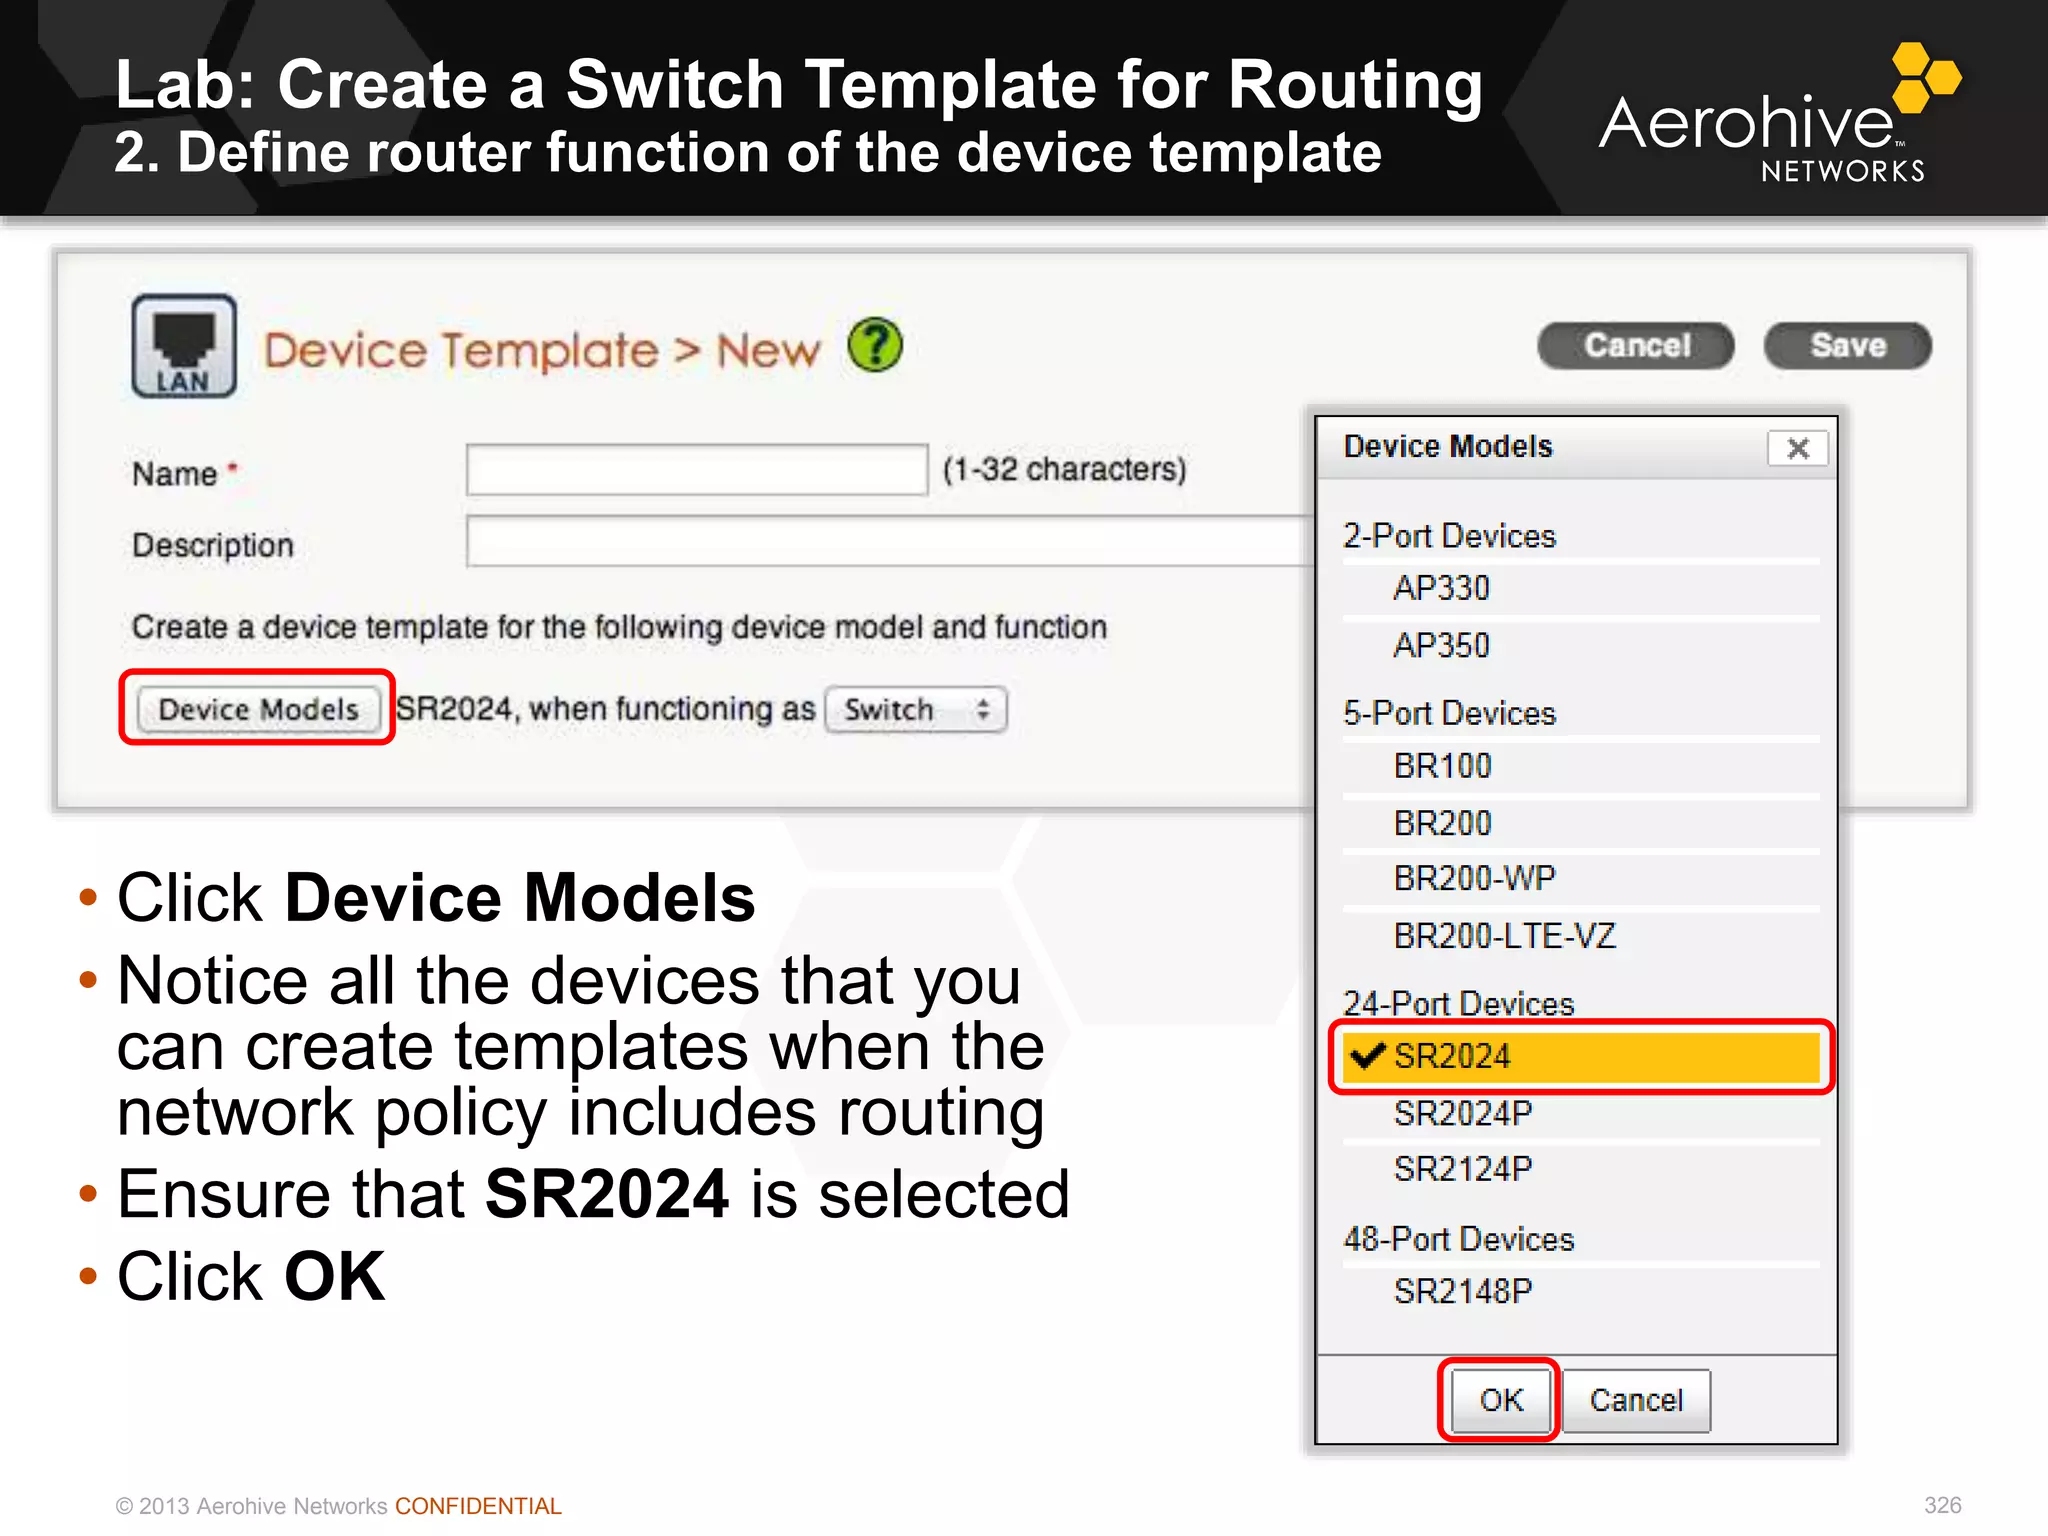
Task: Click the Device Template > New heading
Action: [x=542, y=350]
